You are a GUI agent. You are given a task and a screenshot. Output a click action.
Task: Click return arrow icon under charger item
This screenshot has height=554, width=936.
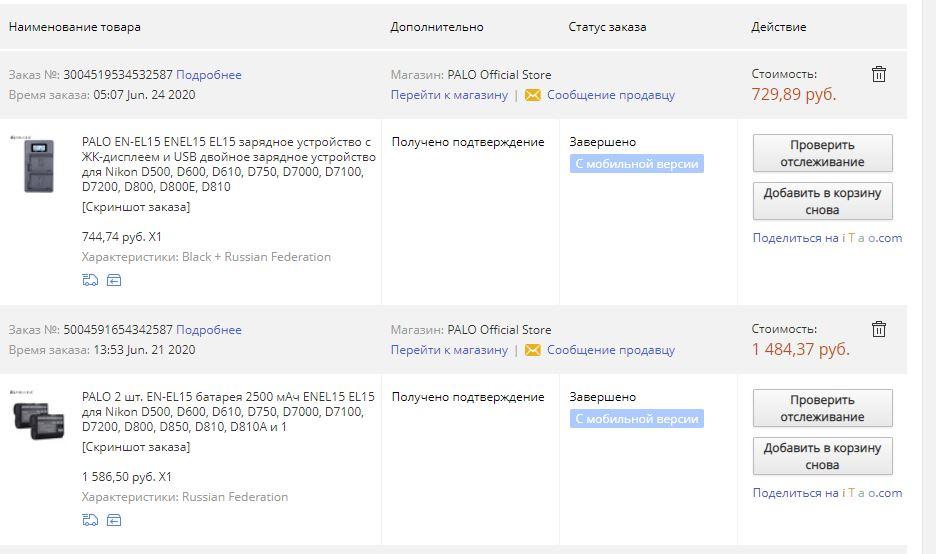[x=114, y=280]
